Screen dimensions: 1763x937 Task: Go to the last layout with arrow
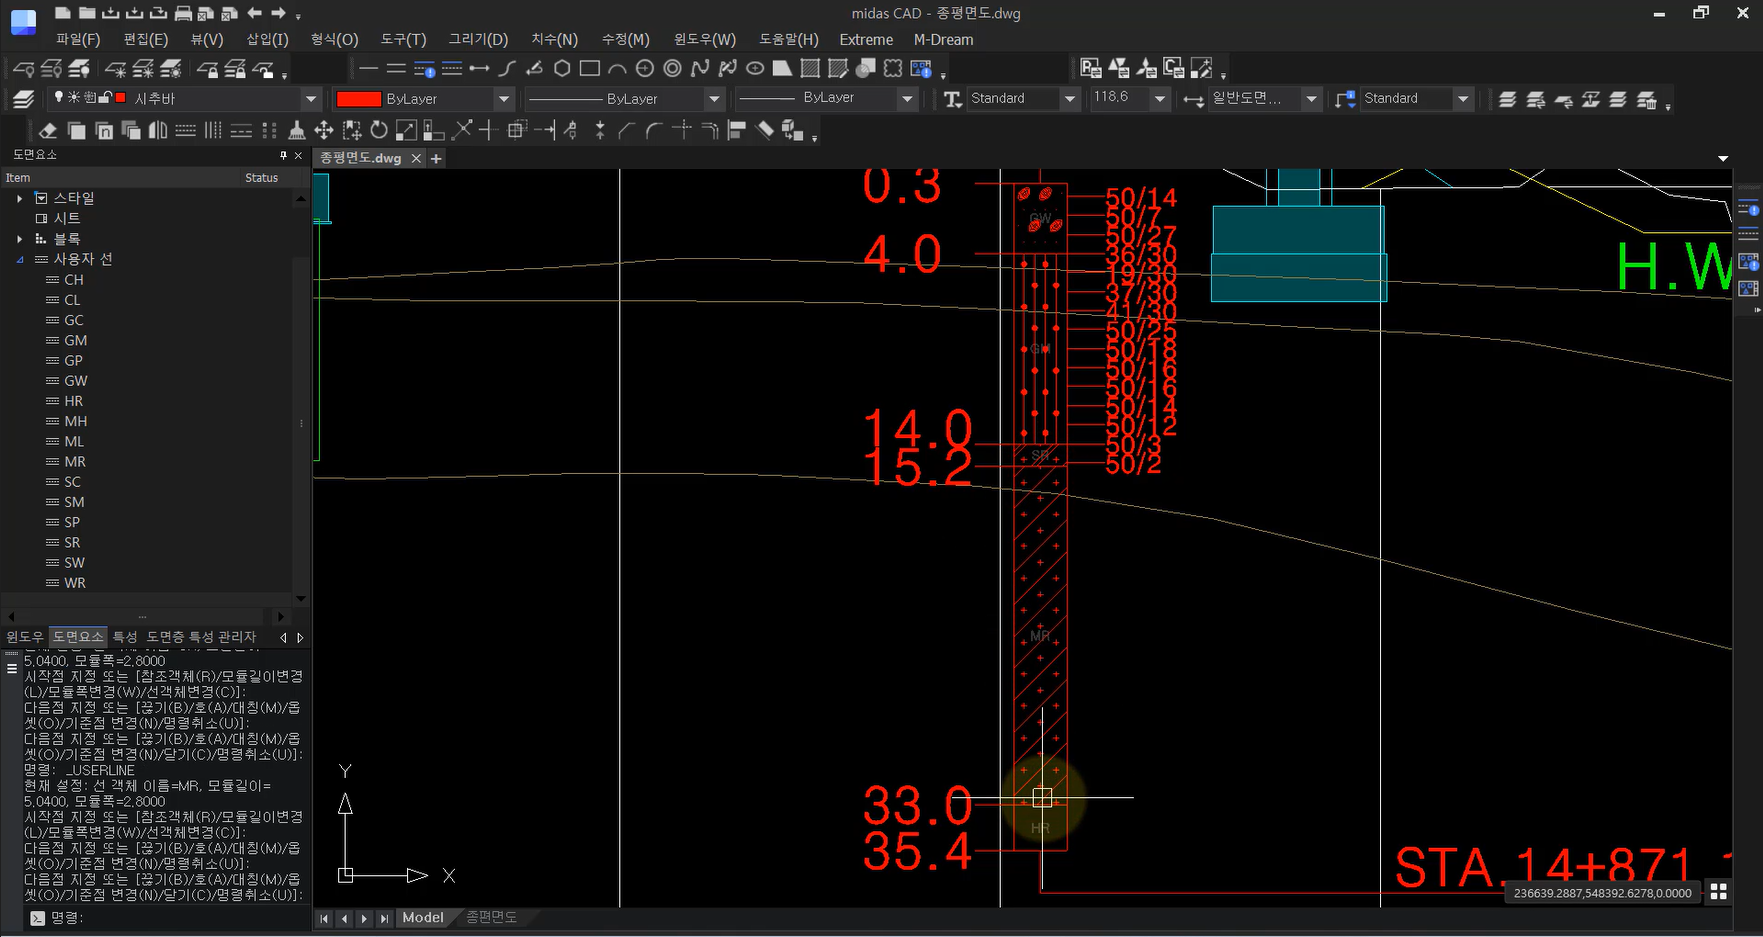point(384,918)
